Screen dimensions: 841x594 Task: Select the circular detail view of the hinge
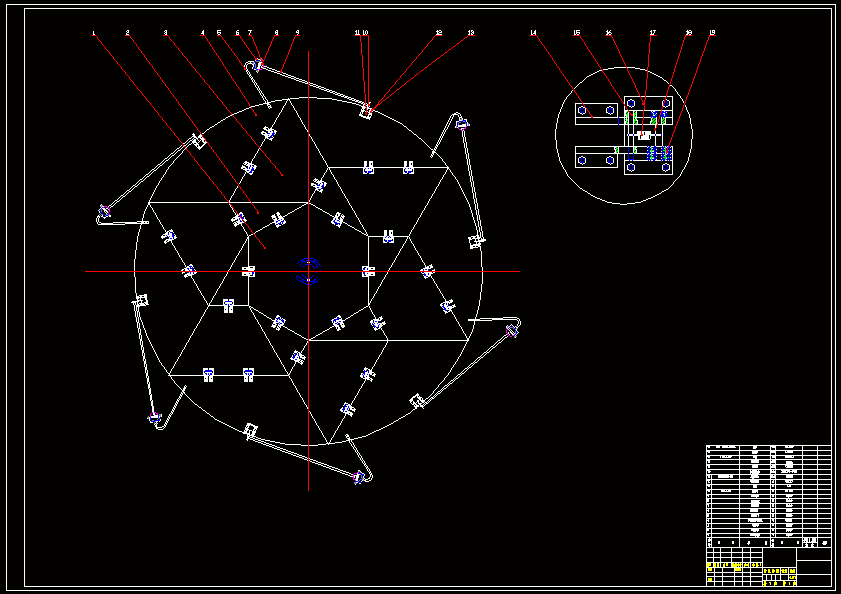click(x=624, y=136)
